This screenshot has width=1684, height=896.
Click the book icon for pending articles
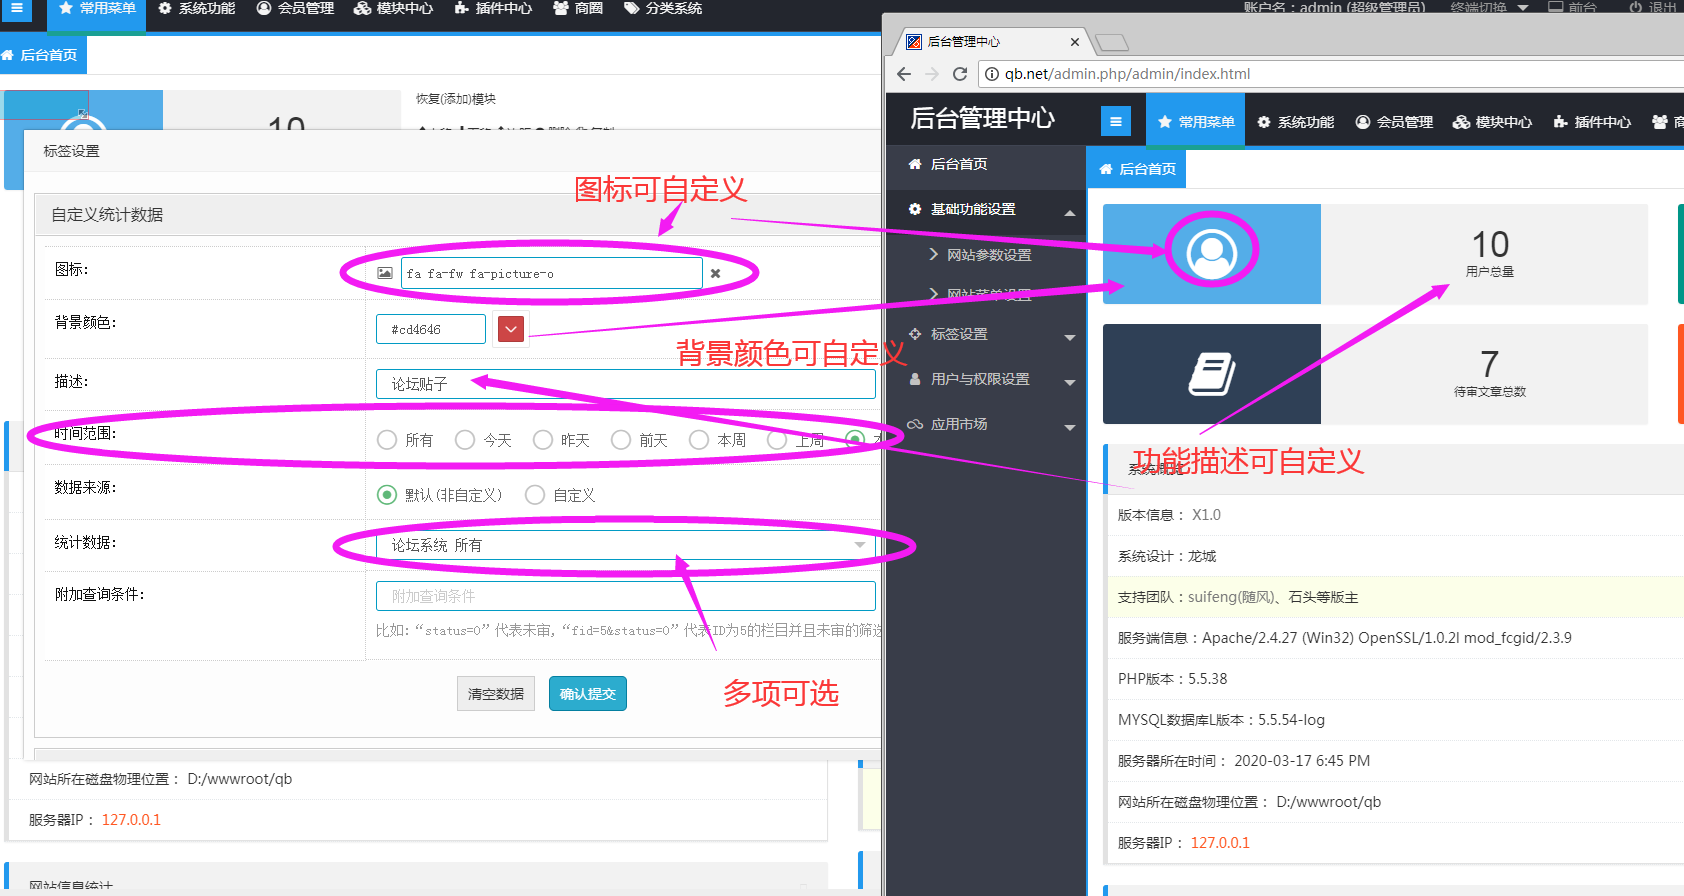click(1211, 374)
